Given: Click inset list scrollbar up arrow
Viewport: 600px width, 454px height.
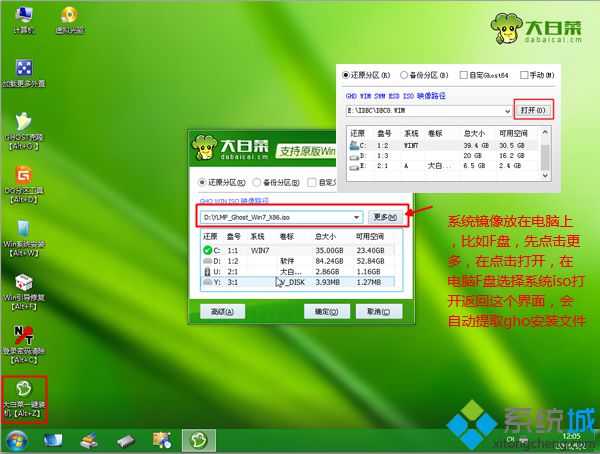Looking at the screenshot, I should tap(545, 132).
